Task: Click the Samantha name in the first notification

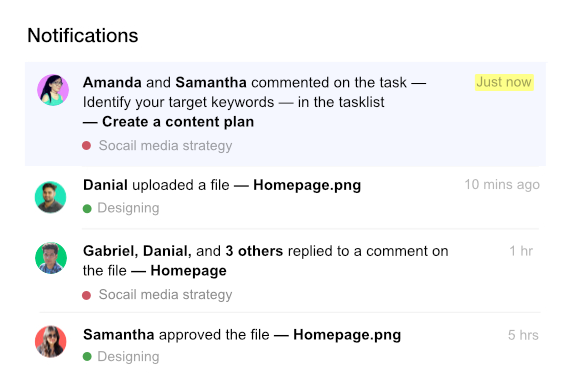Action: click(x=211, y=83)
